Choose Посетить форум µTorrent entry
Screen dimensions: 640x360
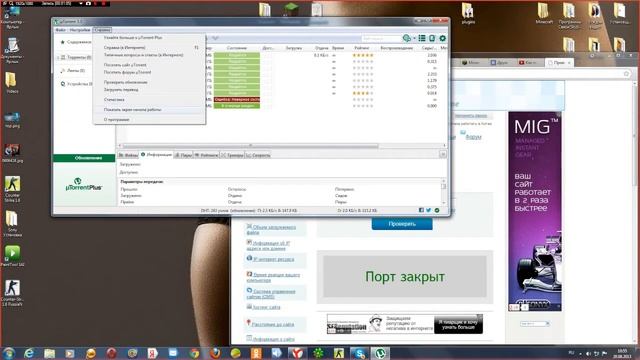[x=127, y=72]
